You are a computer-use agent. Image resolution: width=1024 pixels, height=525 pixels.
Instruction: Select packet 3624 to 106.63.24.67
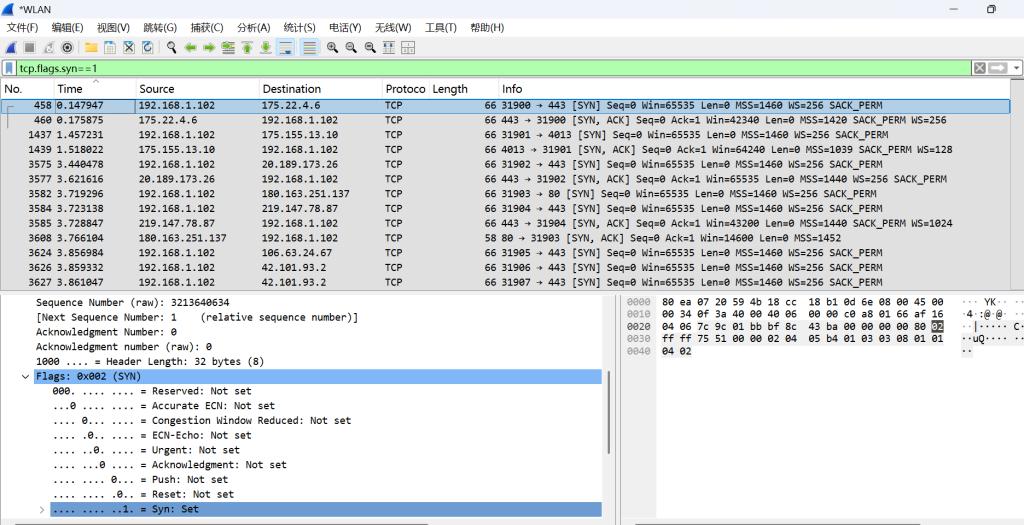(505, 253)
